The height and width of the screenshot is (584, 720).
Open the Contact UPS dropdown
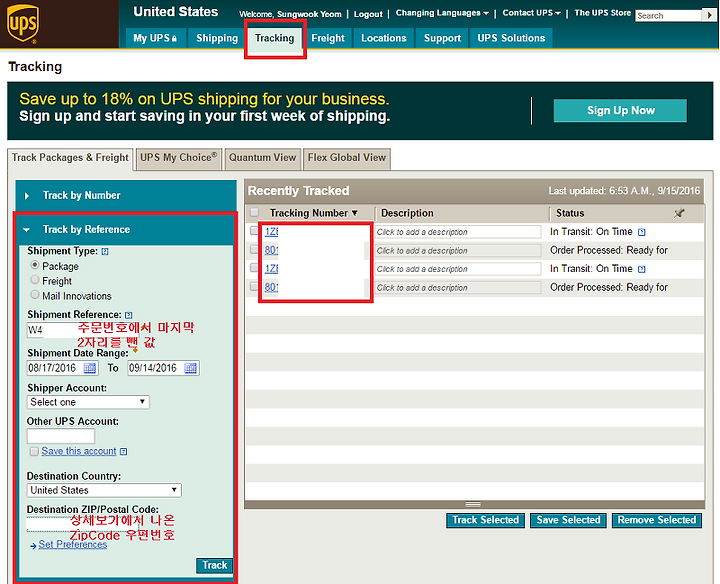[531, 13]
